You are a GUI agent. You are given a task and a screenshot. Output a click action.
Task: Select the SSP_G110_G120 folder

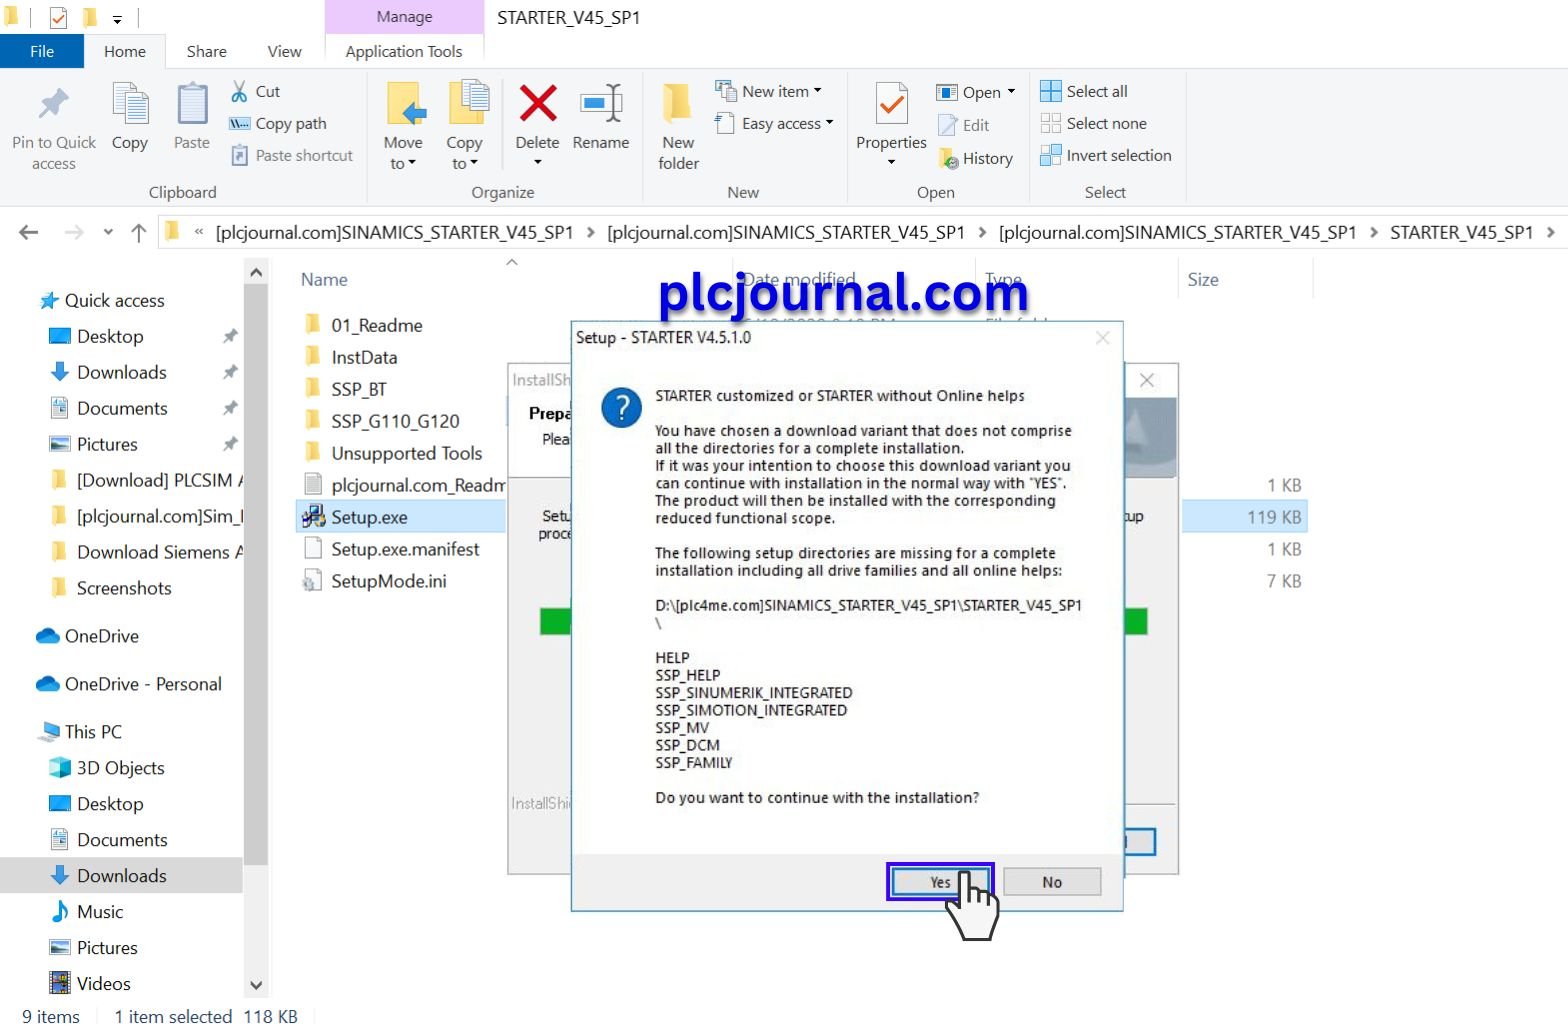395,421
